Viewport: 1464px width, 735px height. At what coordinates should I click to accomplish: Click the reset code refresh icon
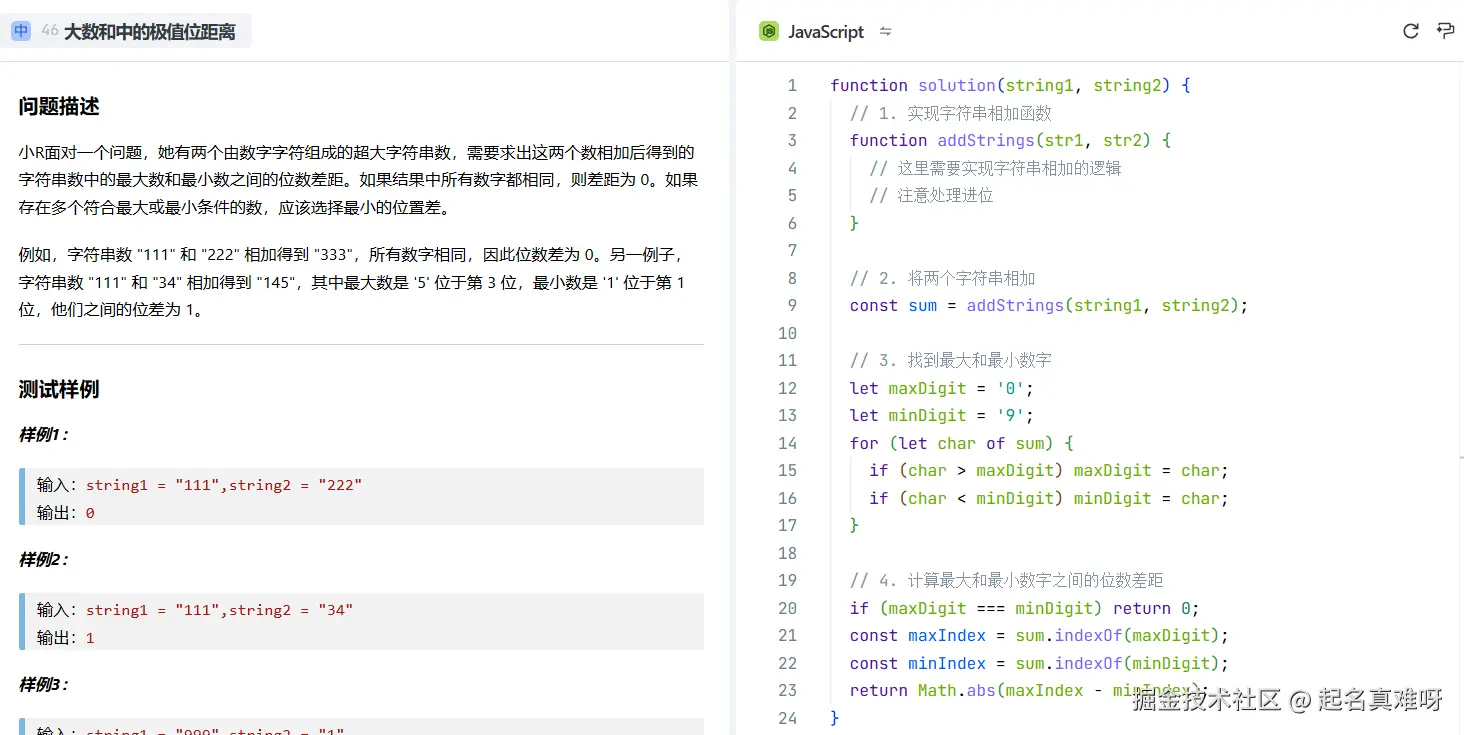[1410, 31]
